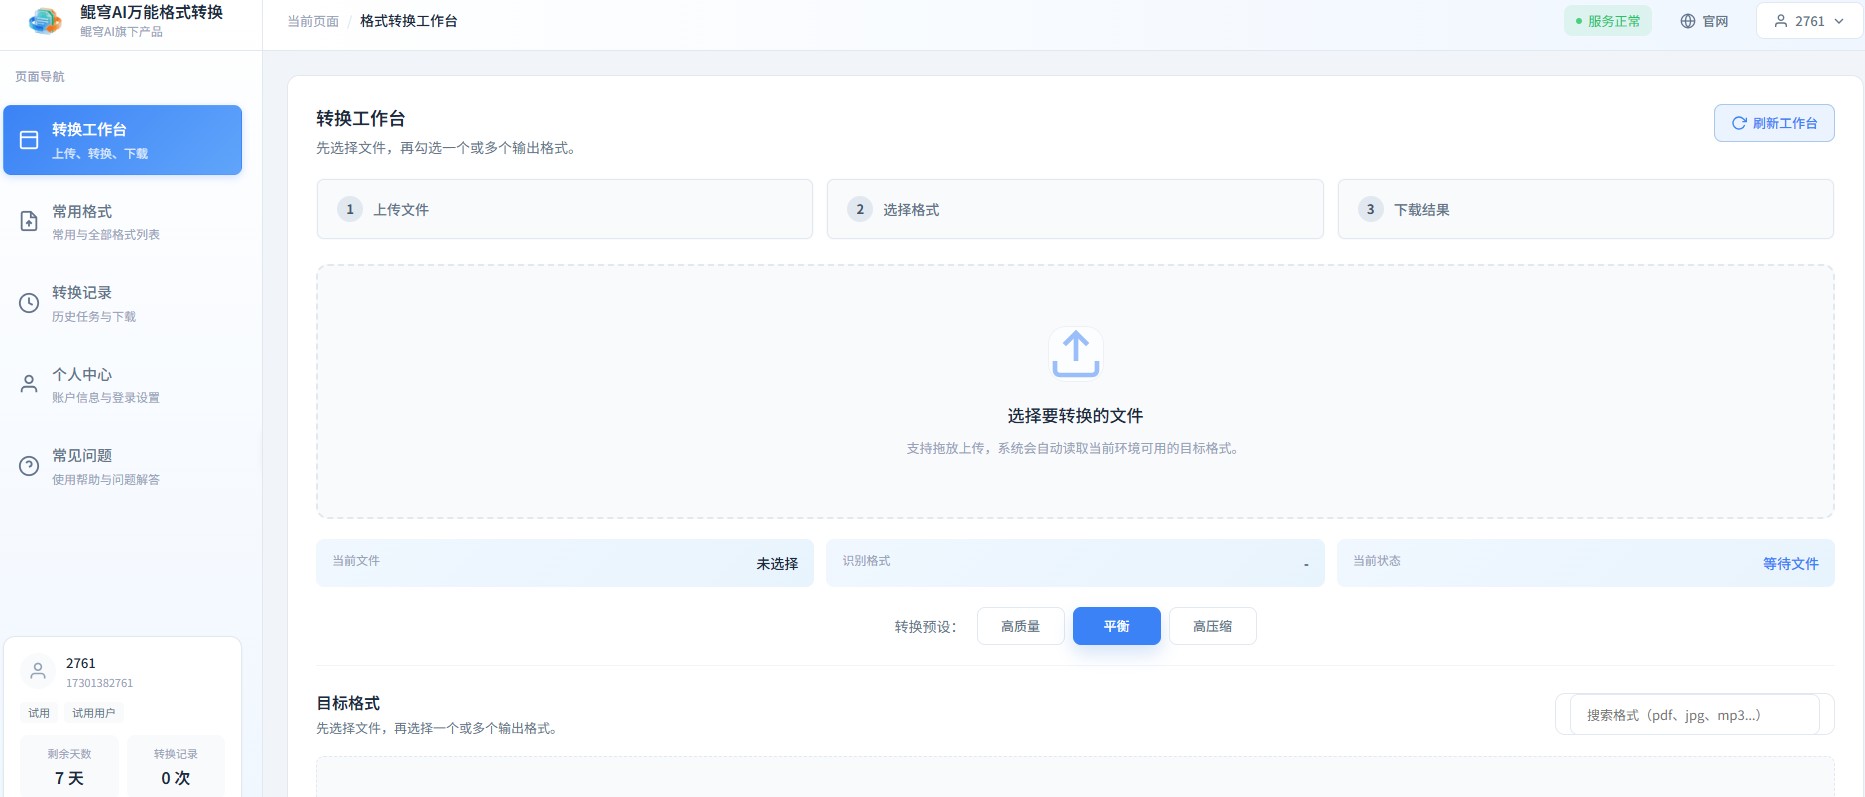Click the file upload drop zone

(x=1075, y=392)
